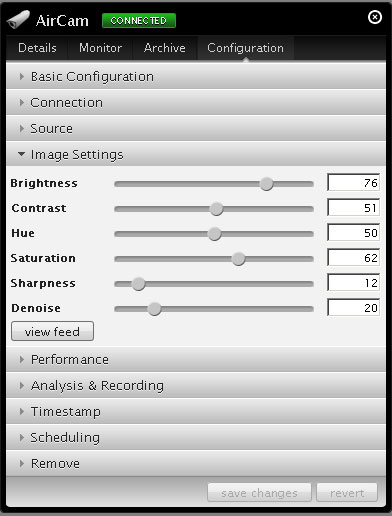Collapse the Image Settings section
Viewport: 392px width, 516px height.
point(196,154)
